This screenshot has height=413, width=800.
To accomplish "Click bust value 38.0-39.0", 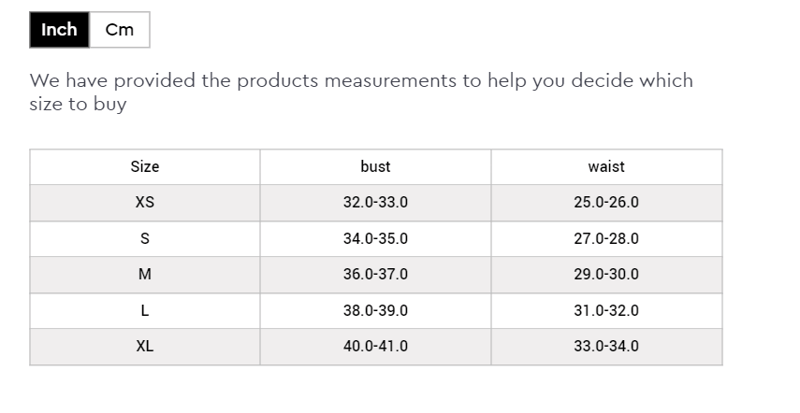I will [375, 311].
